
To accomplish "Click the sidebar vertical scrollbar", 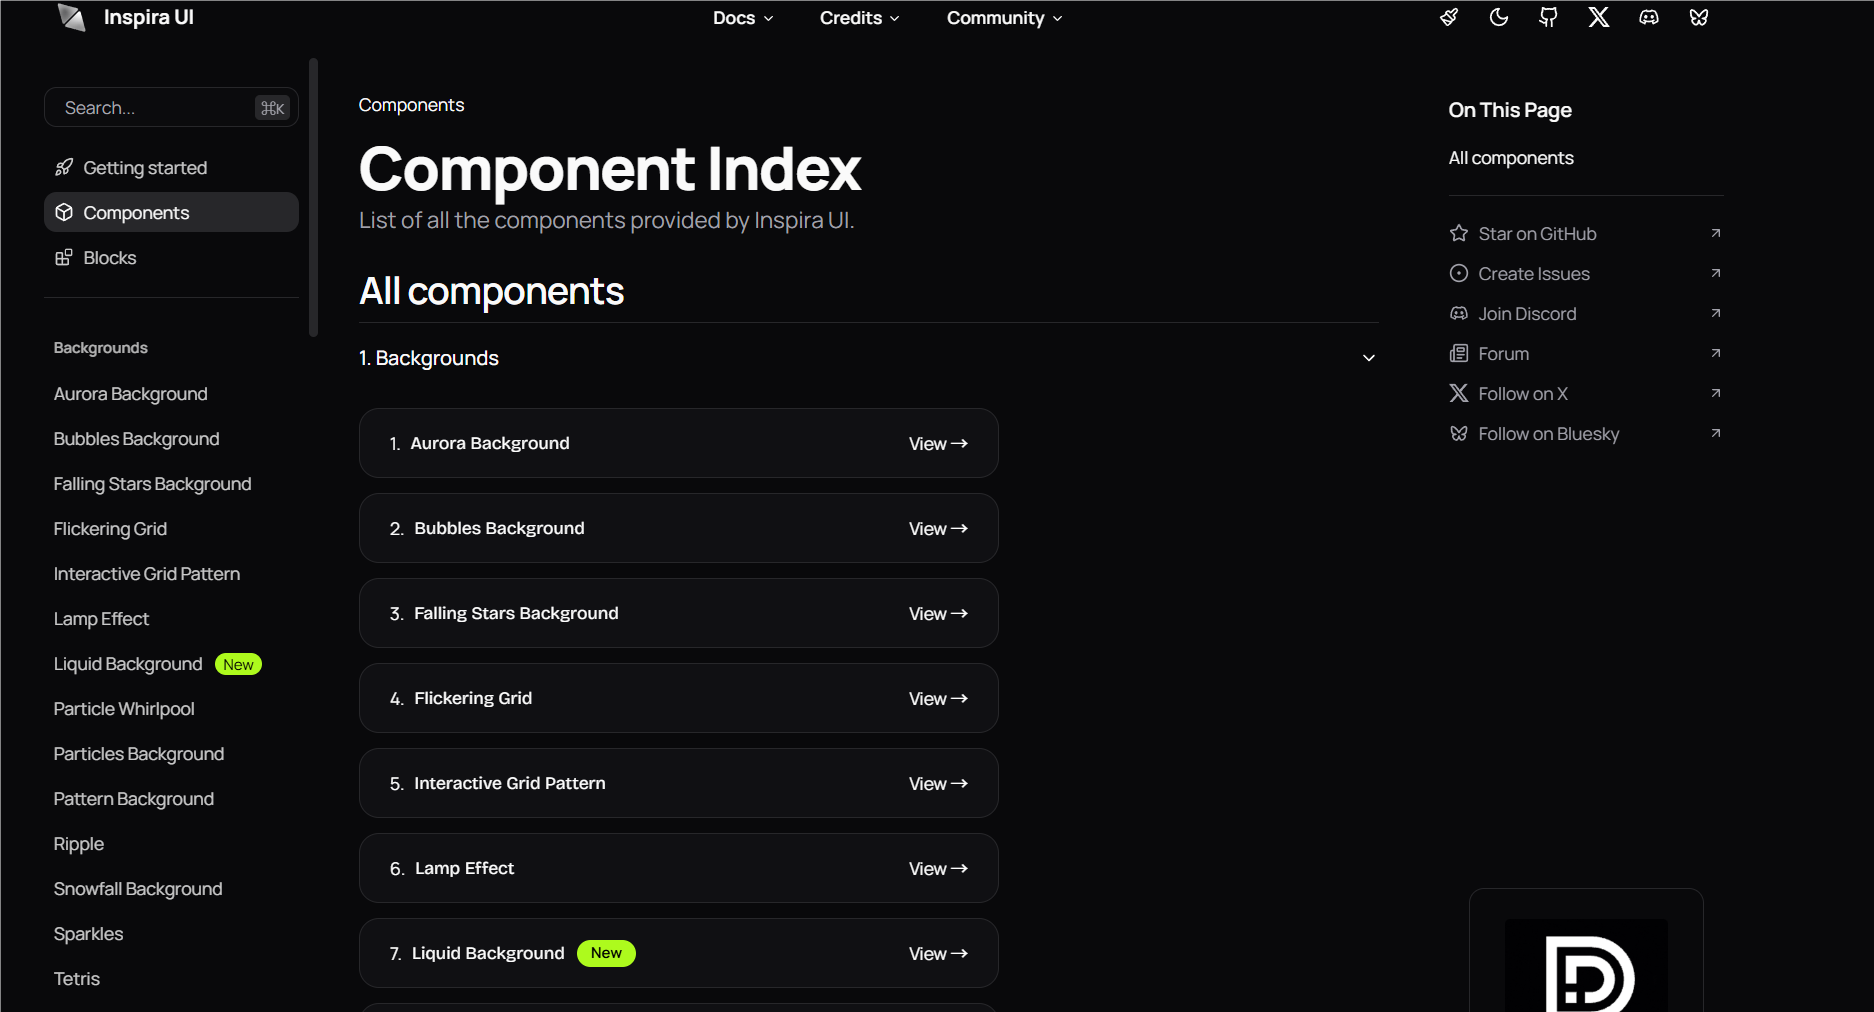I will 314,197.
